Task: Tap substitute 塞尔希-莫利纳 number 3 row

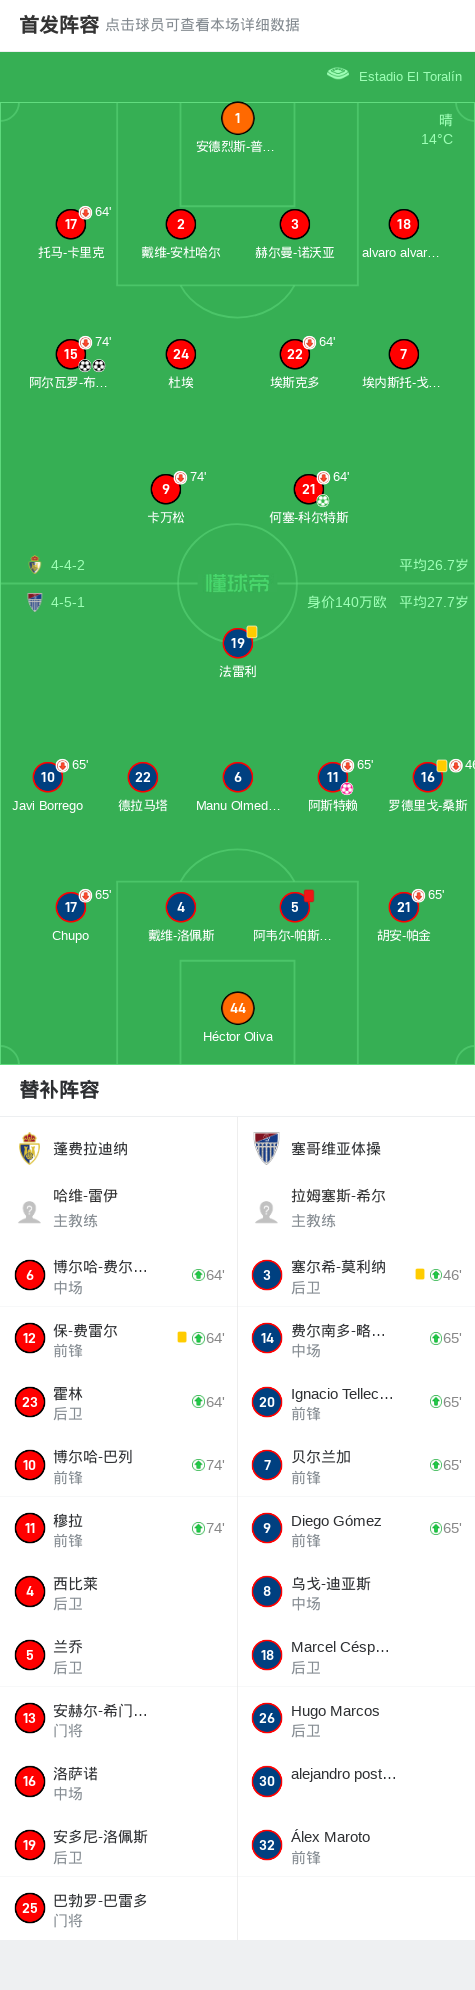Action: [x=356, y=1276]
